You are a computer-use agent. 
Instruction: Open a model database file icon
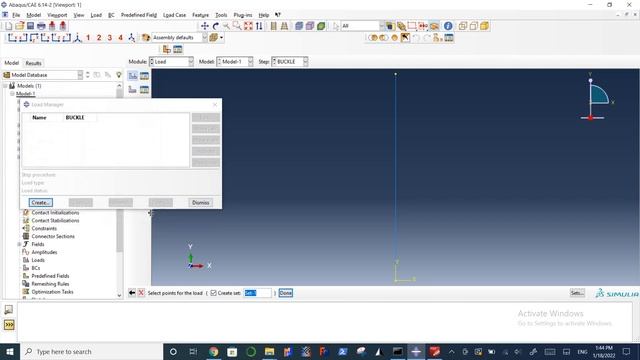[x=20, y=26]
